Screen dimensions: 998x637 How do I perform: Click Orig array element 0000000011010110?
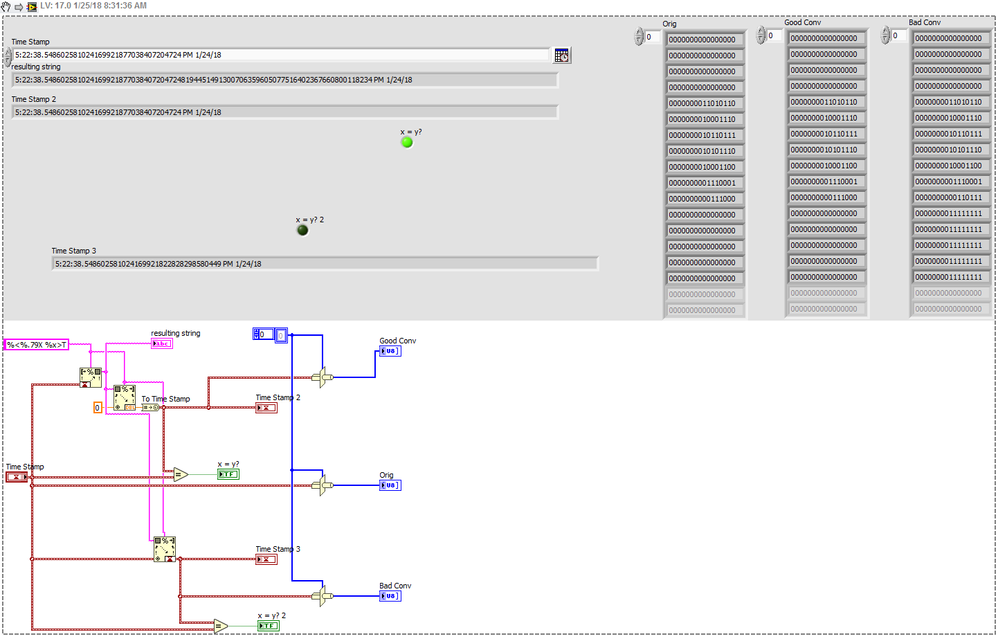click(x=704, y=103)
